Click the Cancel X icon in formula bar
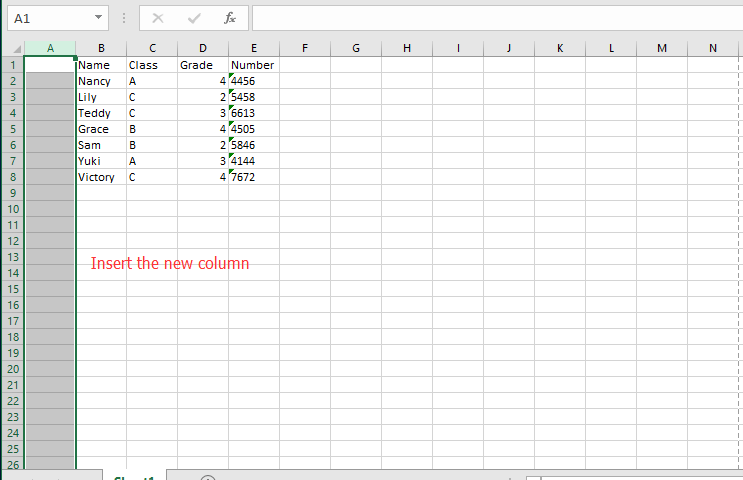 (158, 18)
